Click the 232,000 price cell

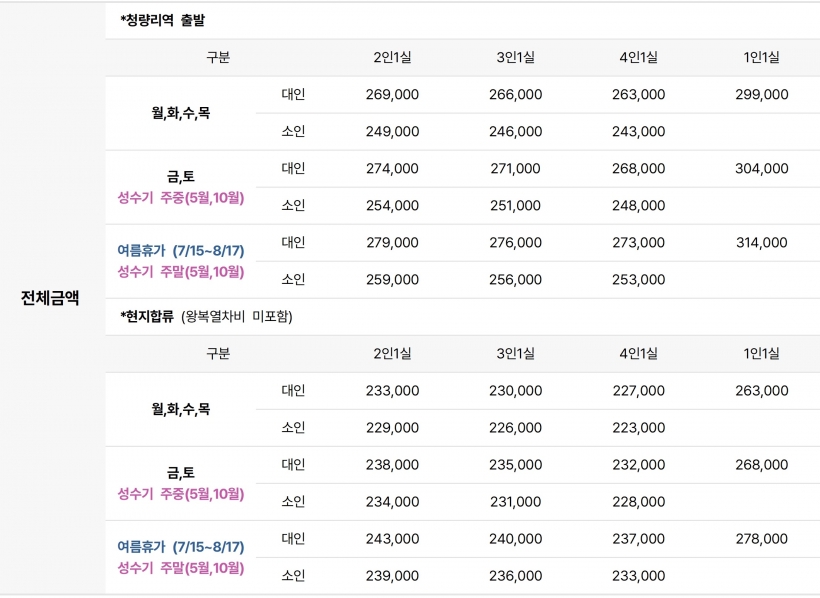(638, 465)
